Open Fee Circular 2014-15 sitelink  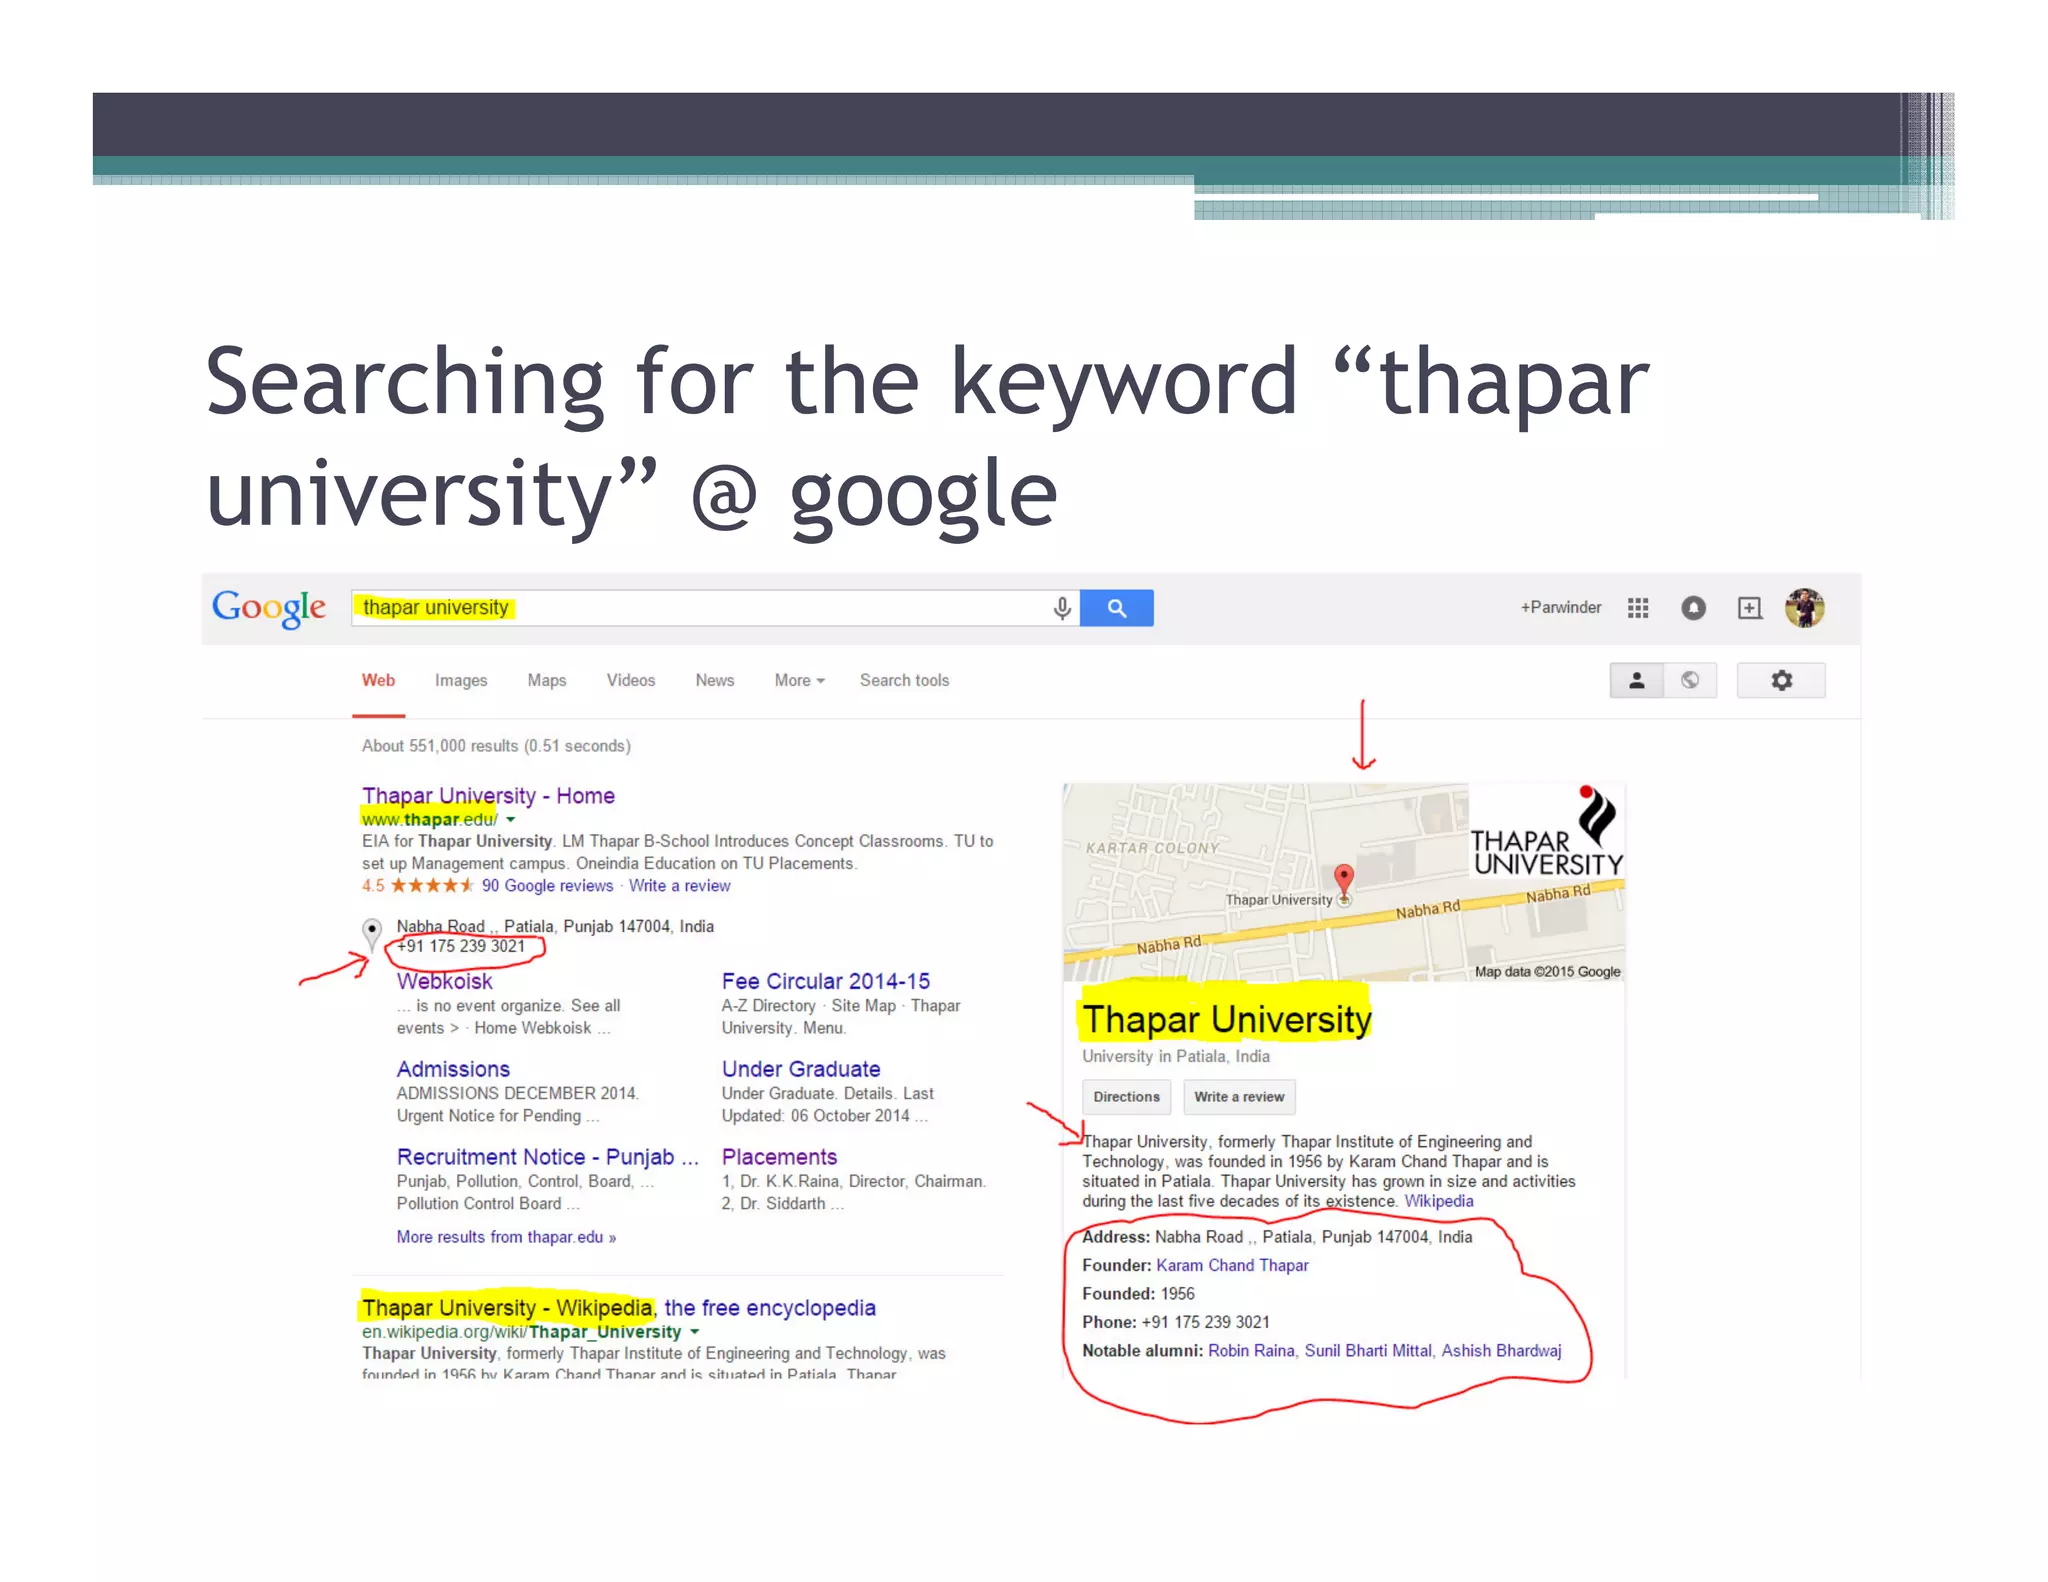[x=825, y=981]
